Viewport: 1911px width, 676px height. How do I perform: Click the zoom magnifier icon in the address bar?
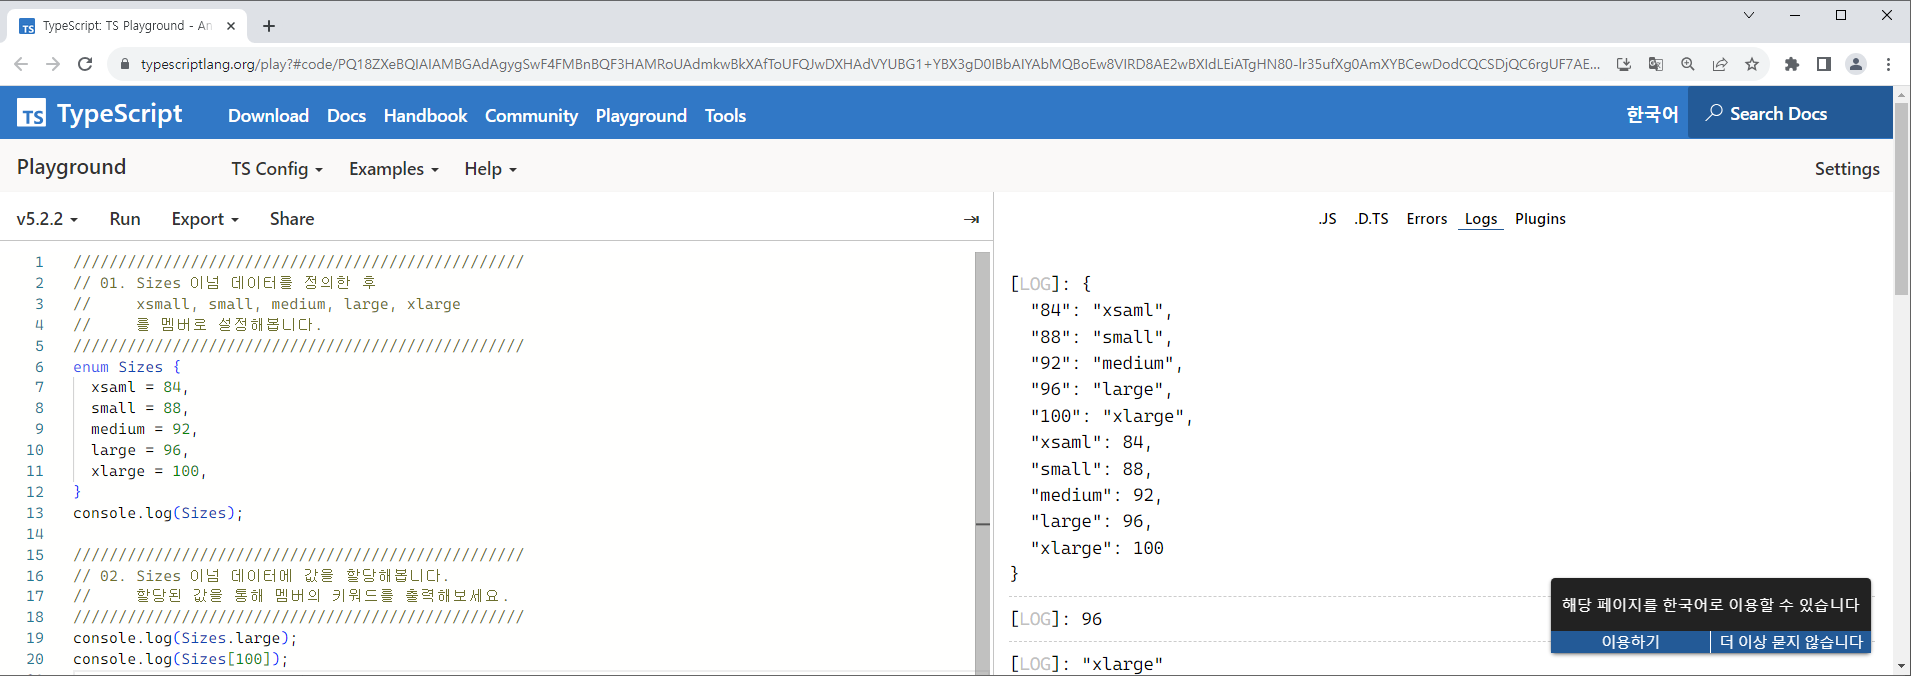click(1688, 64)
